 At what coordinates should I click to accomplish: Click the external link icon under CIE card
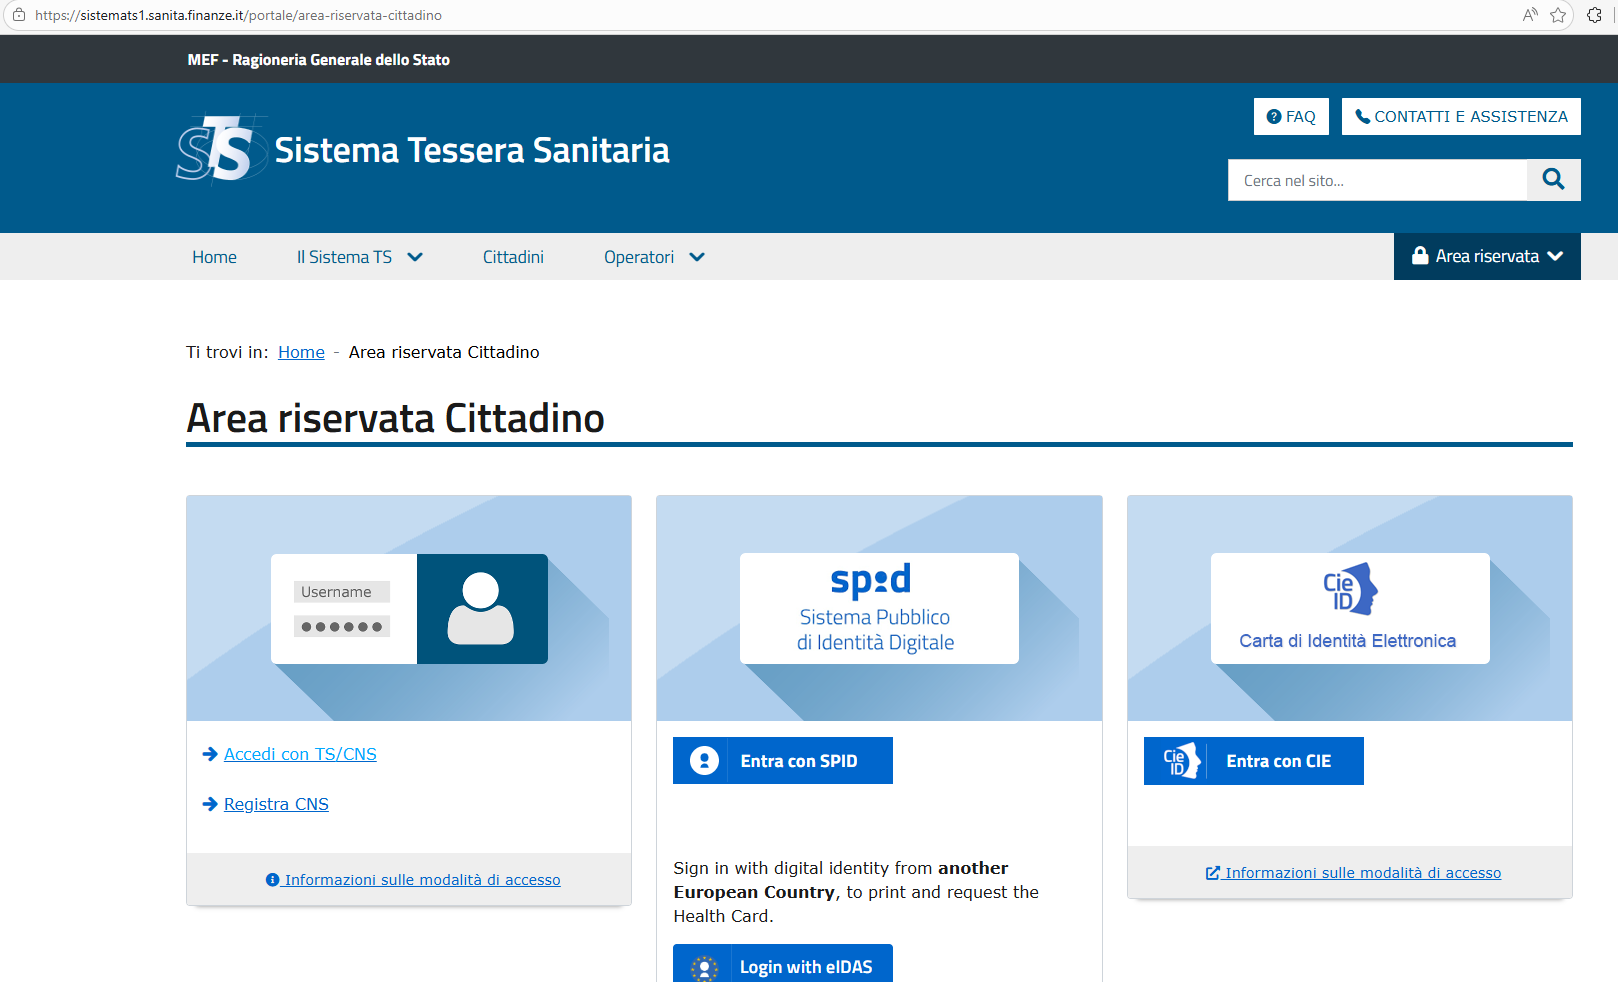pos(1213,872)
